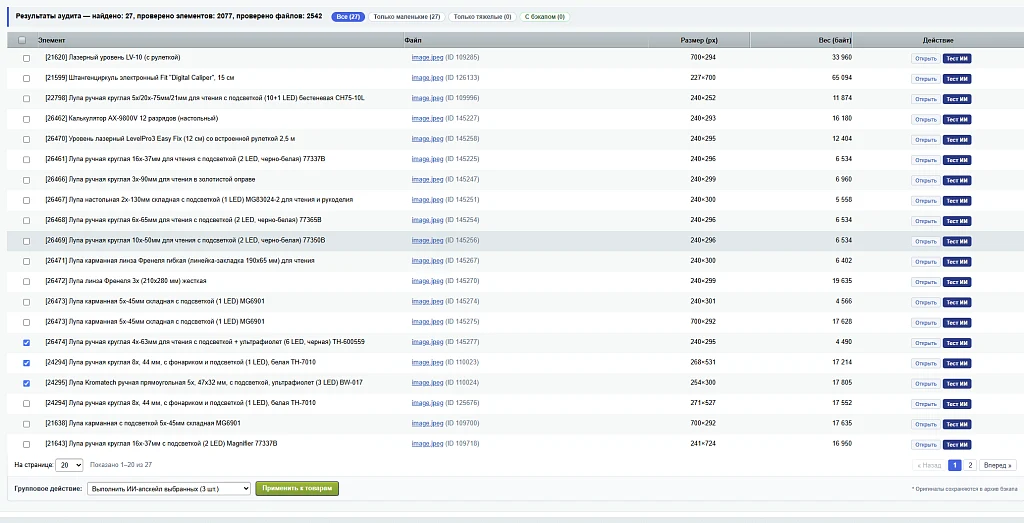1024x523 pixels.
Task: Run 'Тест ИИ' for item 21643
Action: tap(957, 445)
